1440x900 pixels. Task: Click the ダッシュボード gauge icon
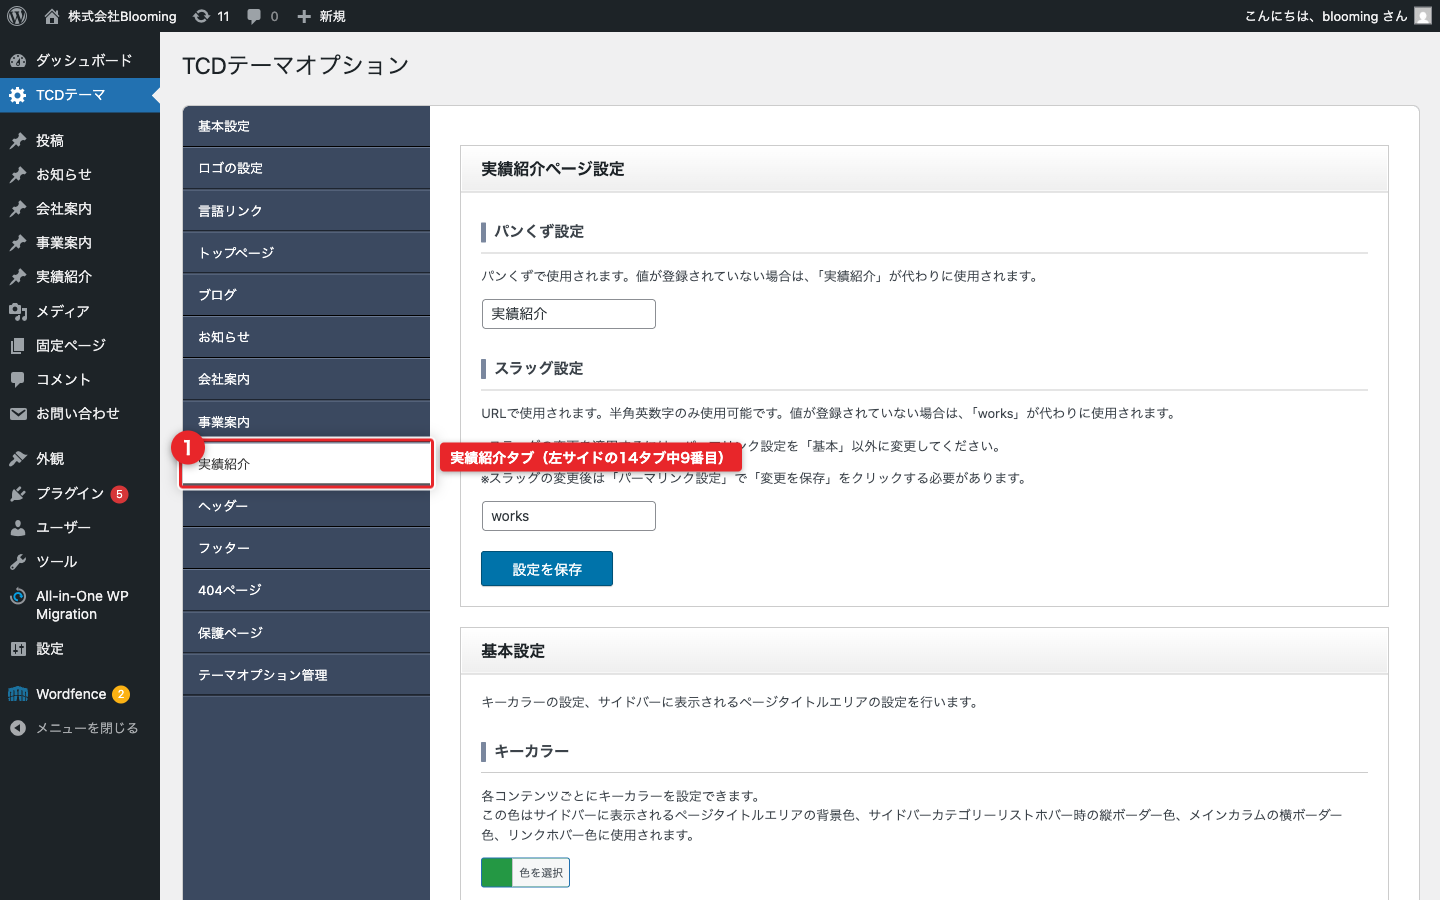pyautogui.click(x=18, y=60)
